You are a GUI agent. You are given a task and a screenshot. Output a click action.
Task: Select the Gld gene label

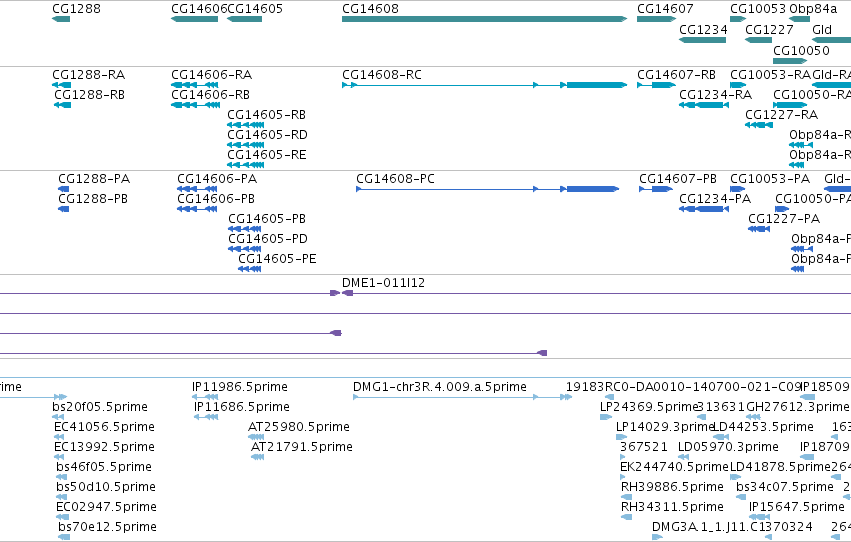click(x=822, y=29)
